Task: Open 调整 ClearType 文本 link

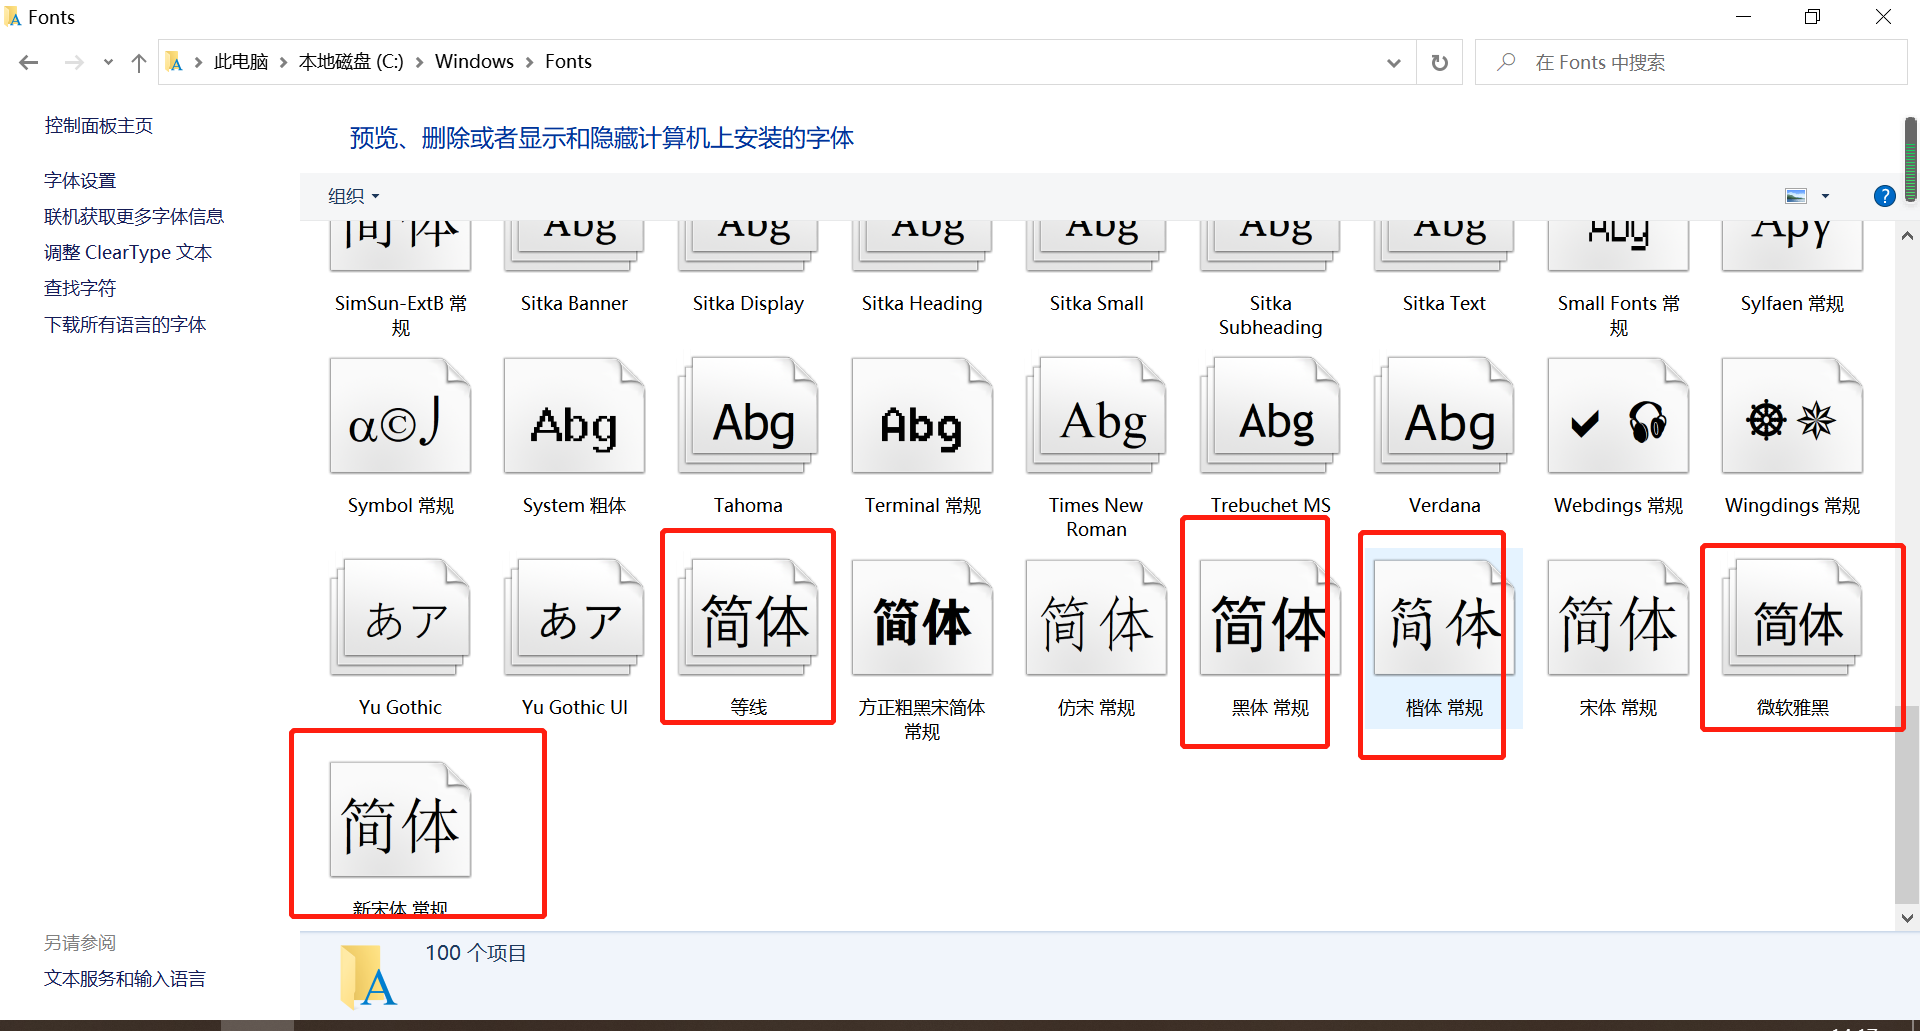Action: [x=128, y=253]
